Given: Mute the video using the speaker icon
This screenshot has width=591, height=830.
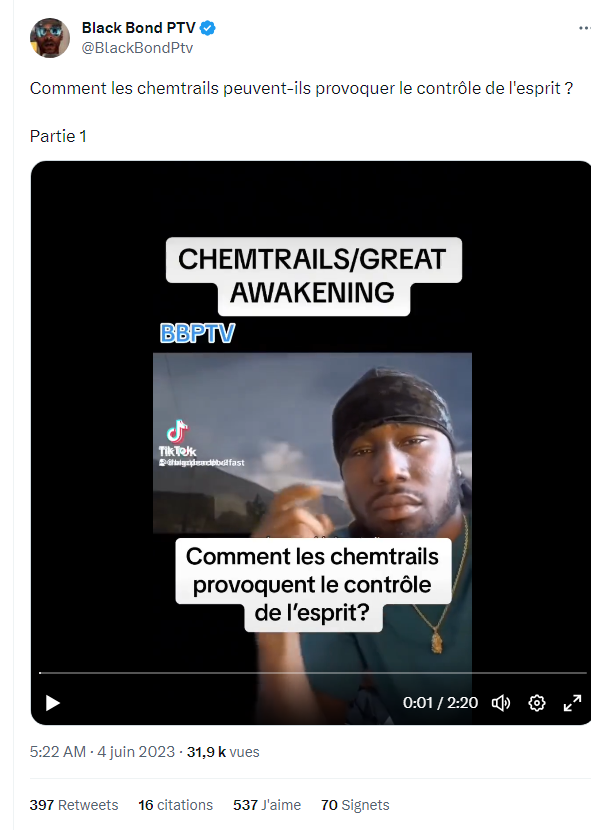Looking at the screenshot, I should click(x=500, y=703).
